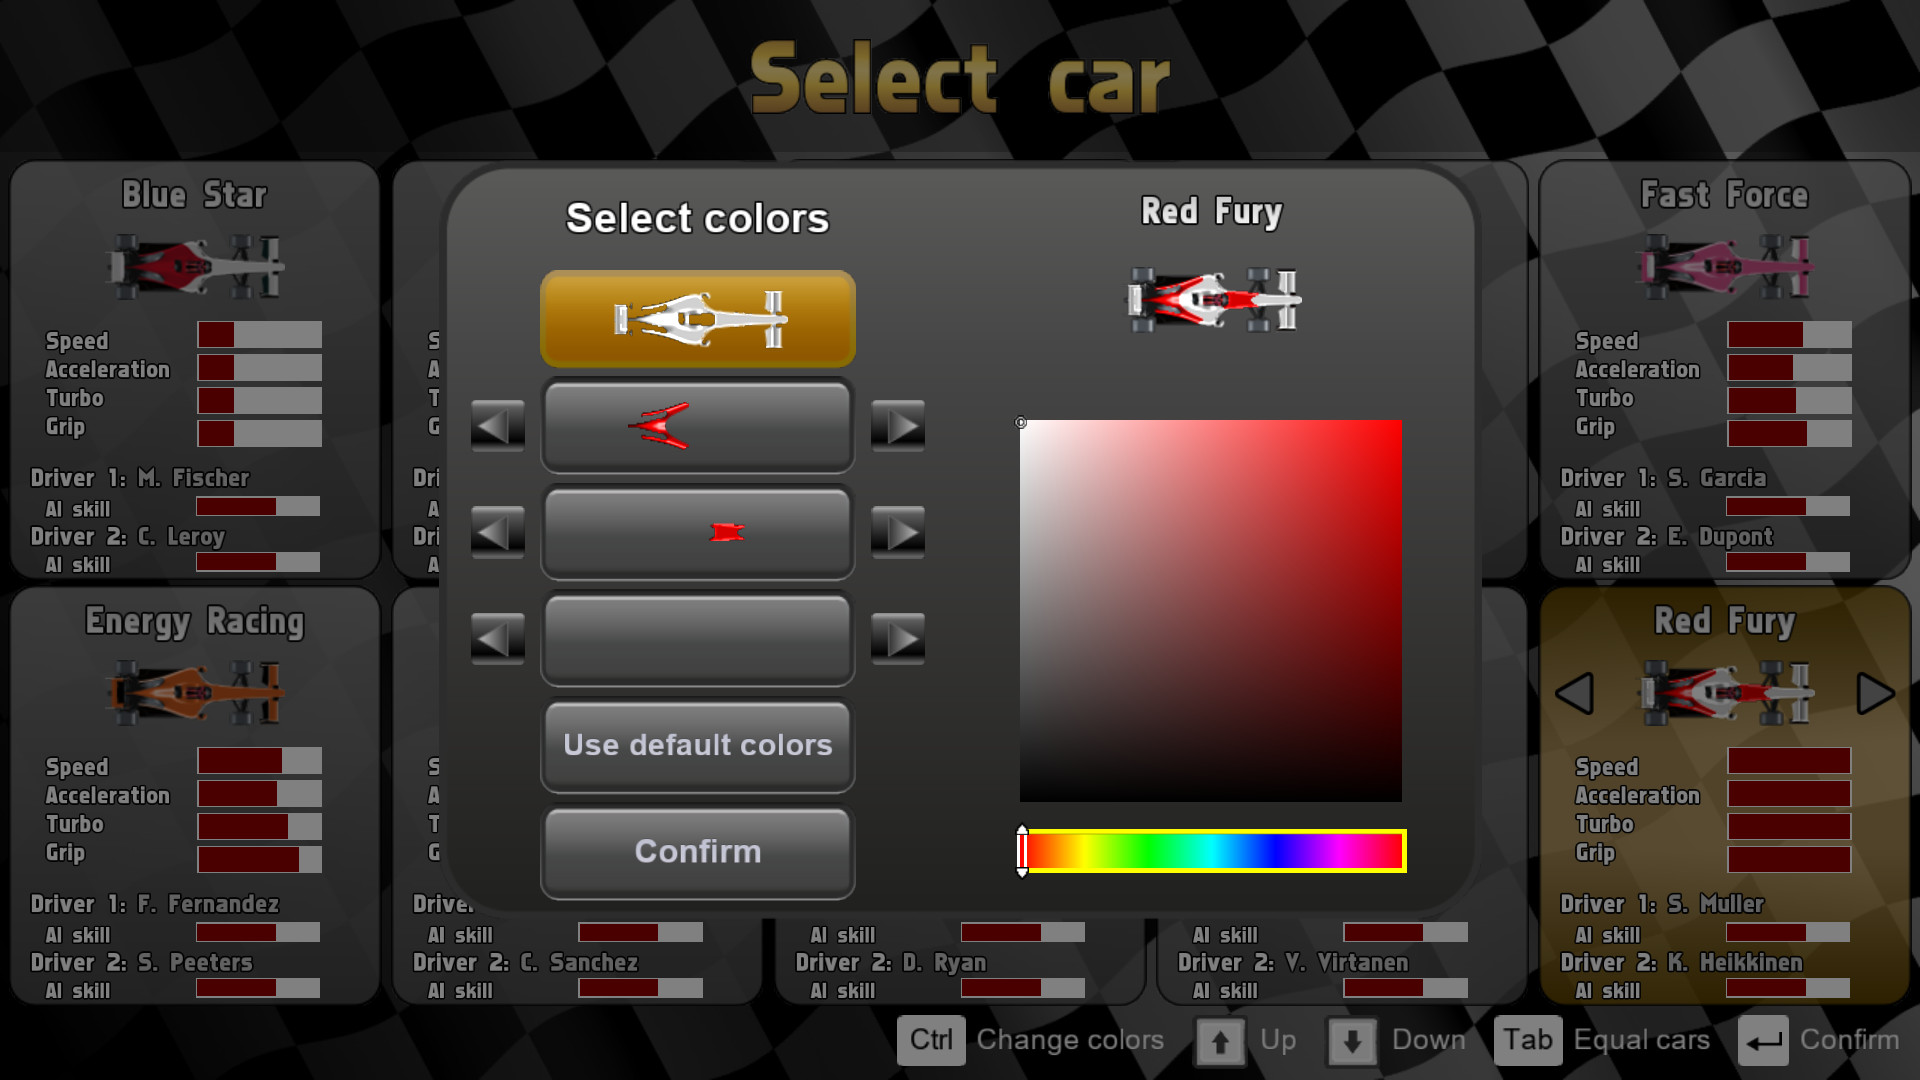This screenshot has width=1920, height=1080.
Task: Confirm the selected car colors
Action: coord(697,851)
